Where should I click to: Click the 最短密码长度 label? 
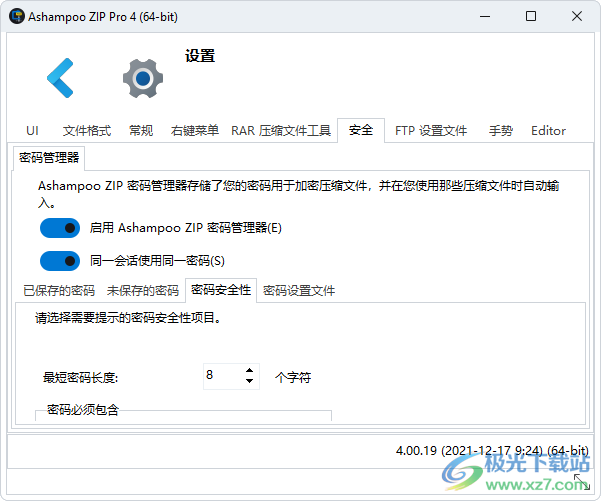(80, 378)
